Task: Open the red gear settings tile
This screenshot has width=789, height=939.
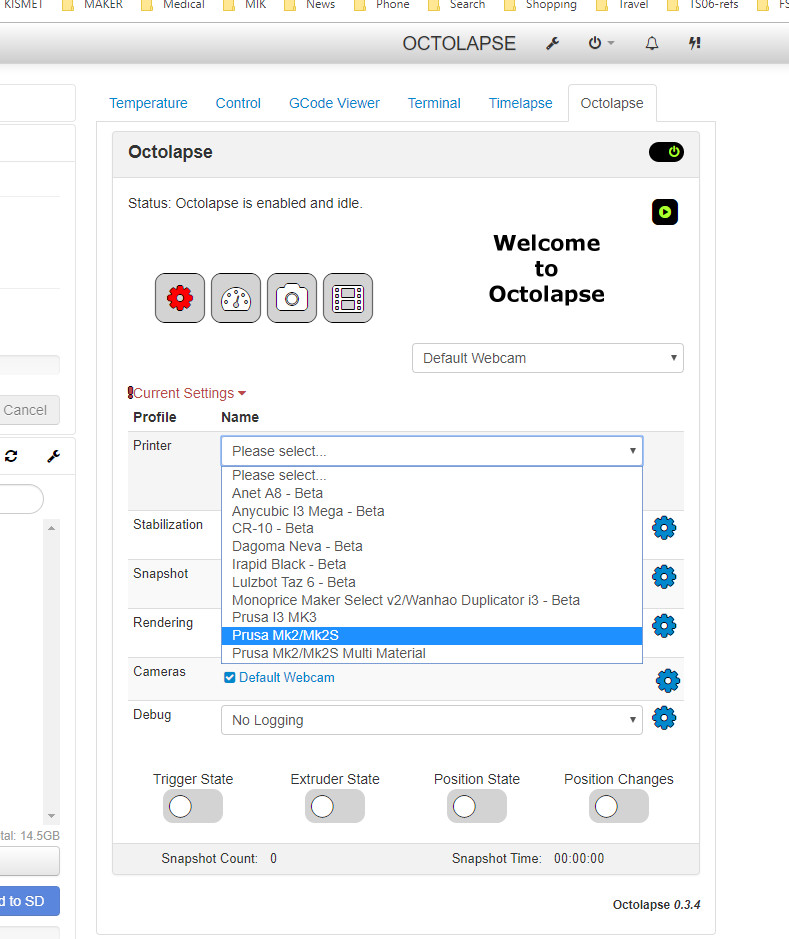Action: click(x=180, y=298)
